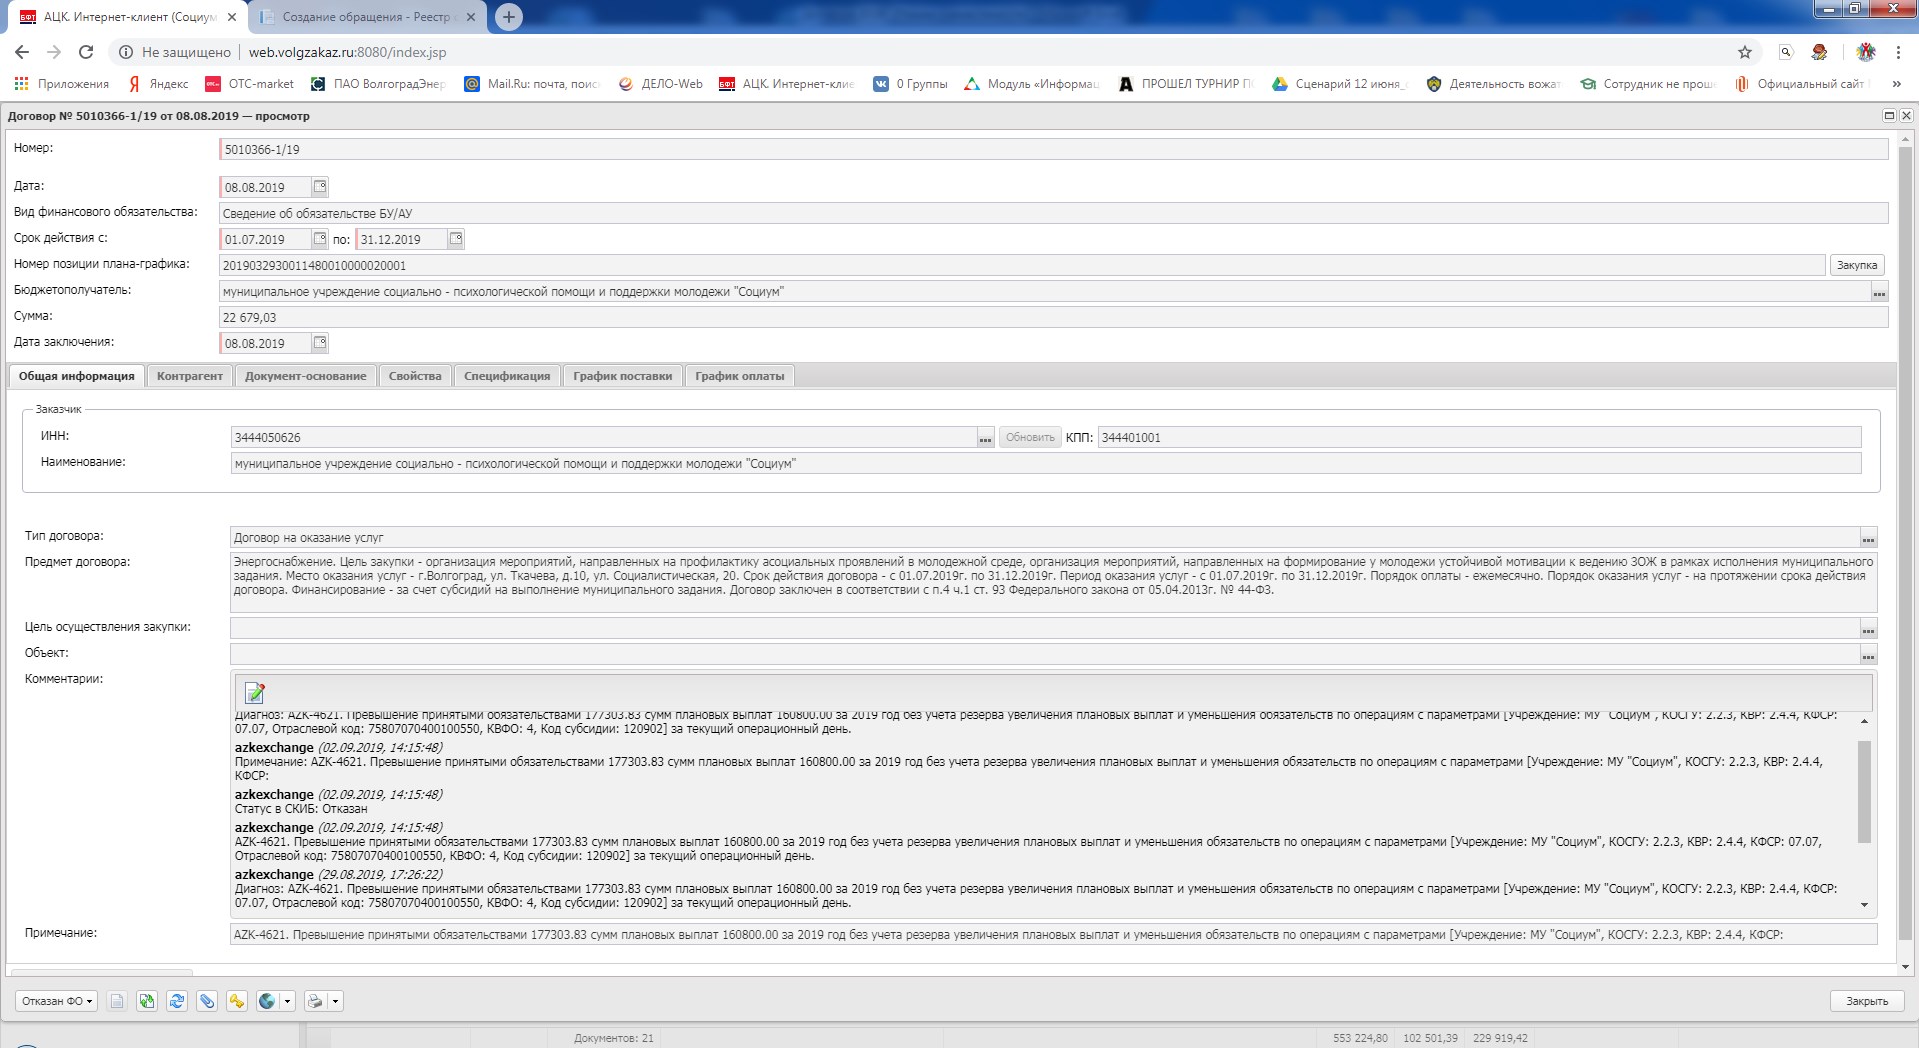Open the Спецификация tab
This screenshot has height=1048, width=1919.
(507, 376)
